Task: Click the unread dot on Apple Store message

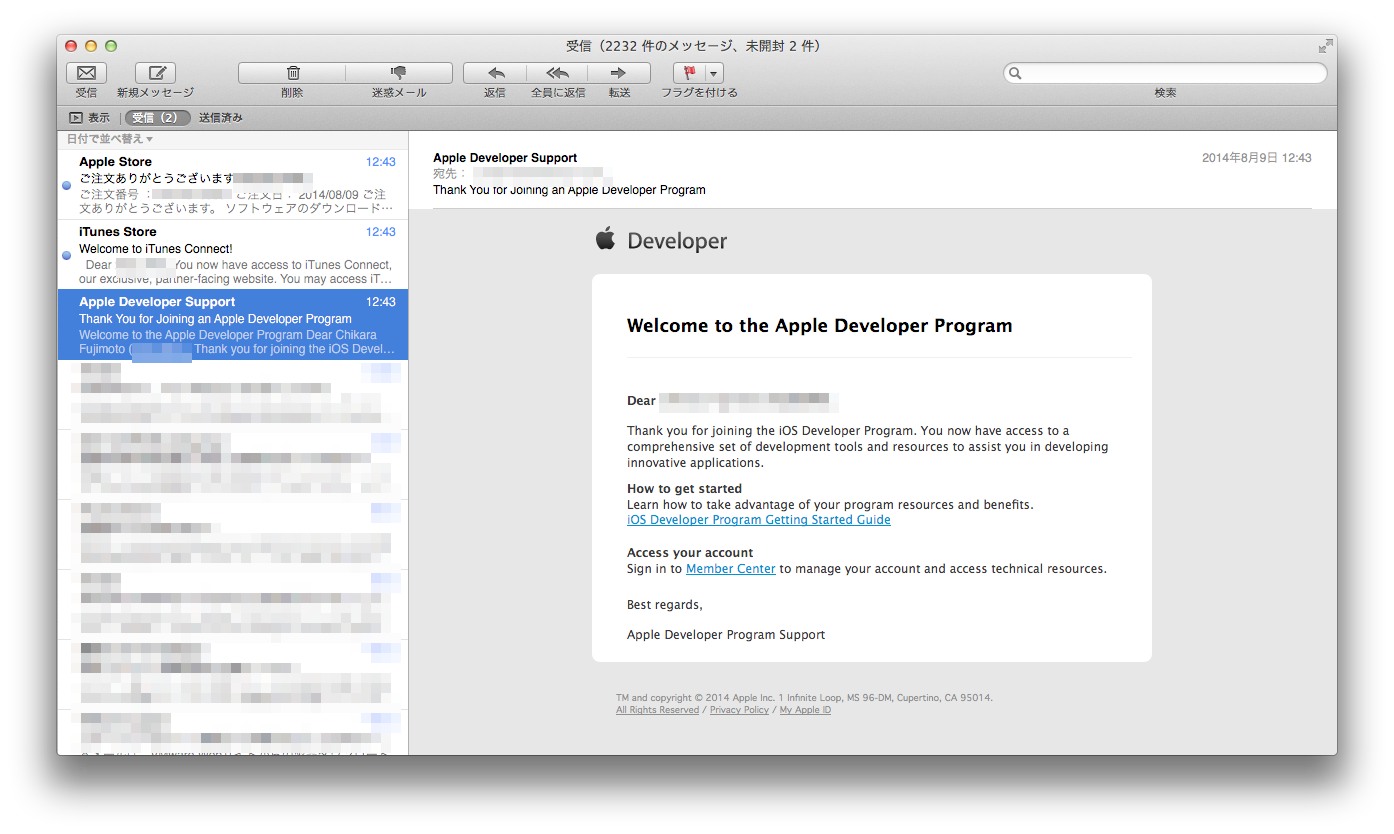Action: pos(66,185)
